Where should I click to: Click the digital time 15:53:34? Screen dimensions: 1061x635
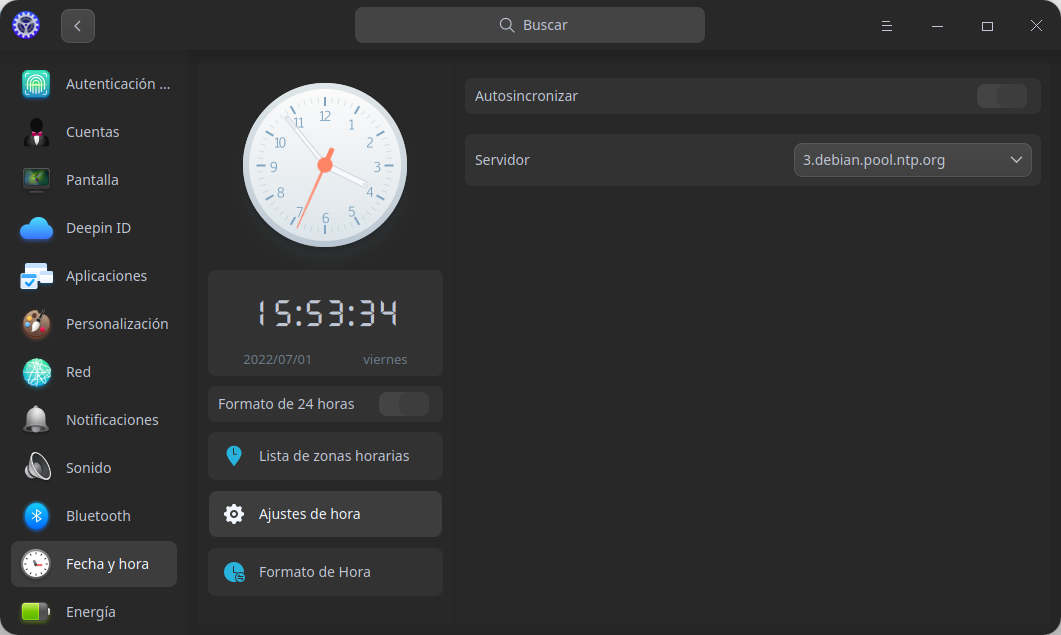coord(327,313)
